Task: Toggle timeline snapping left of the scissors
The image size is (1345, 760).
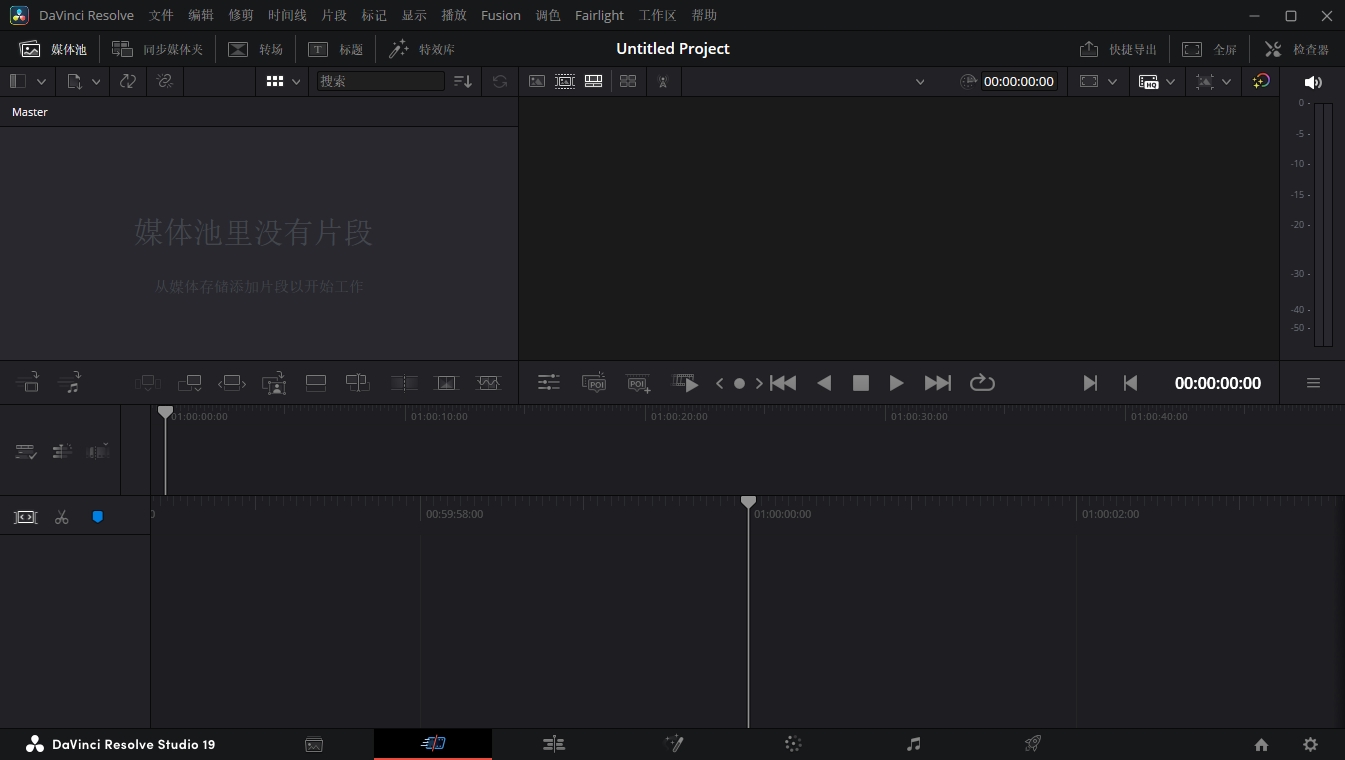Action: [x=25, y=517]
